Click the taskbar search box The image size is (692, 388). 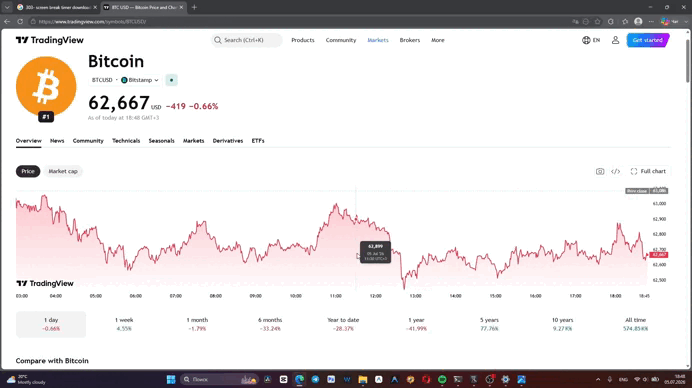coord(219,379)
